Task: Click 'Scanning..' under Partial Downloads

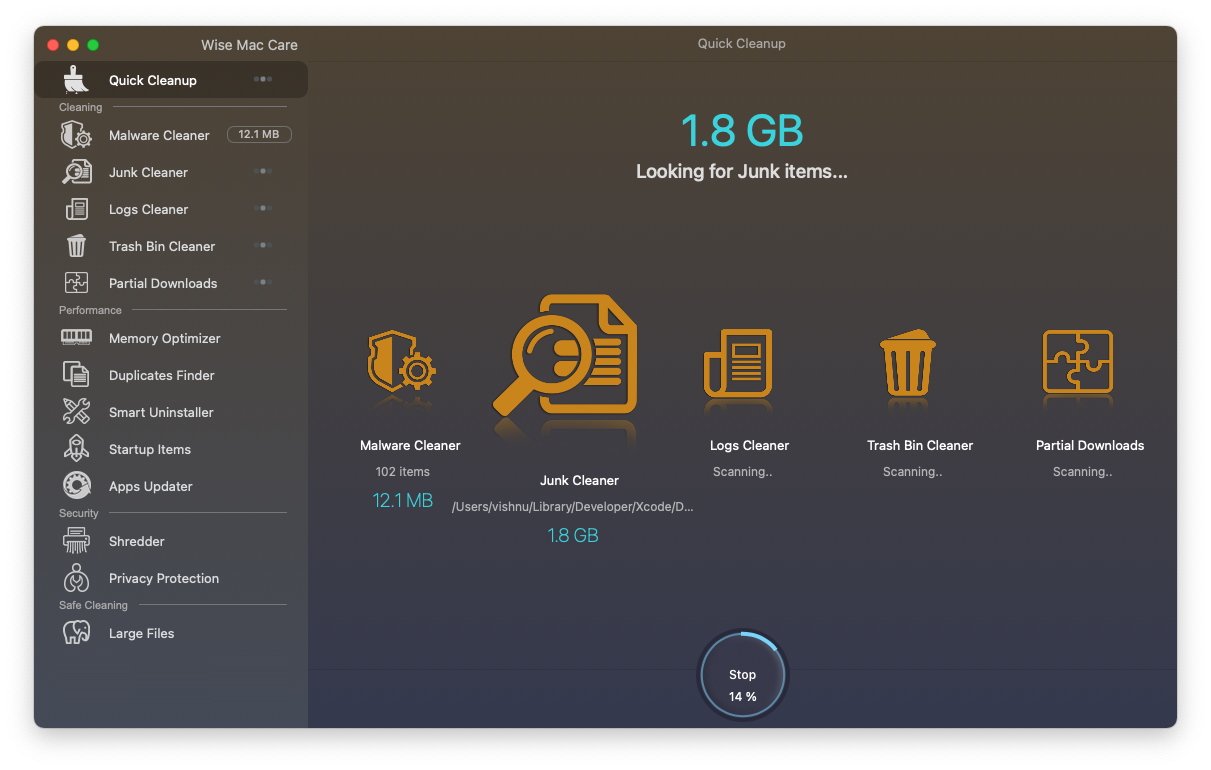Action: click(1083, 472)
